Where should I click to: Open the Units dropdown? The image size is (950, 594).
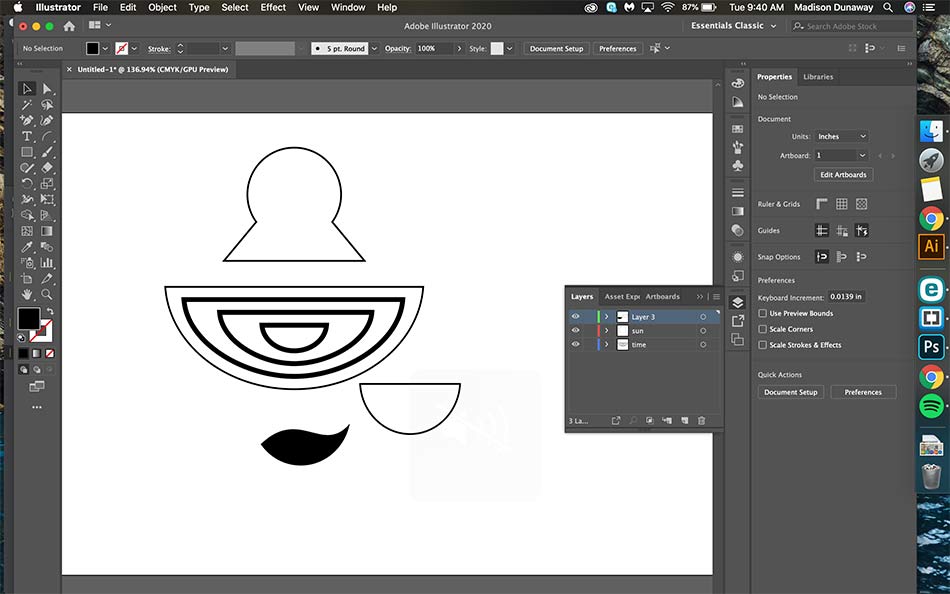(x=842, y=136)
